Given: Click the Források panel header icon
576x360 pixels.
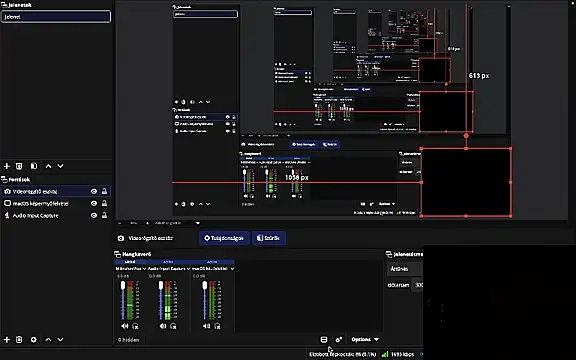Looking at the screenshot, I should (x=4, y=179).
